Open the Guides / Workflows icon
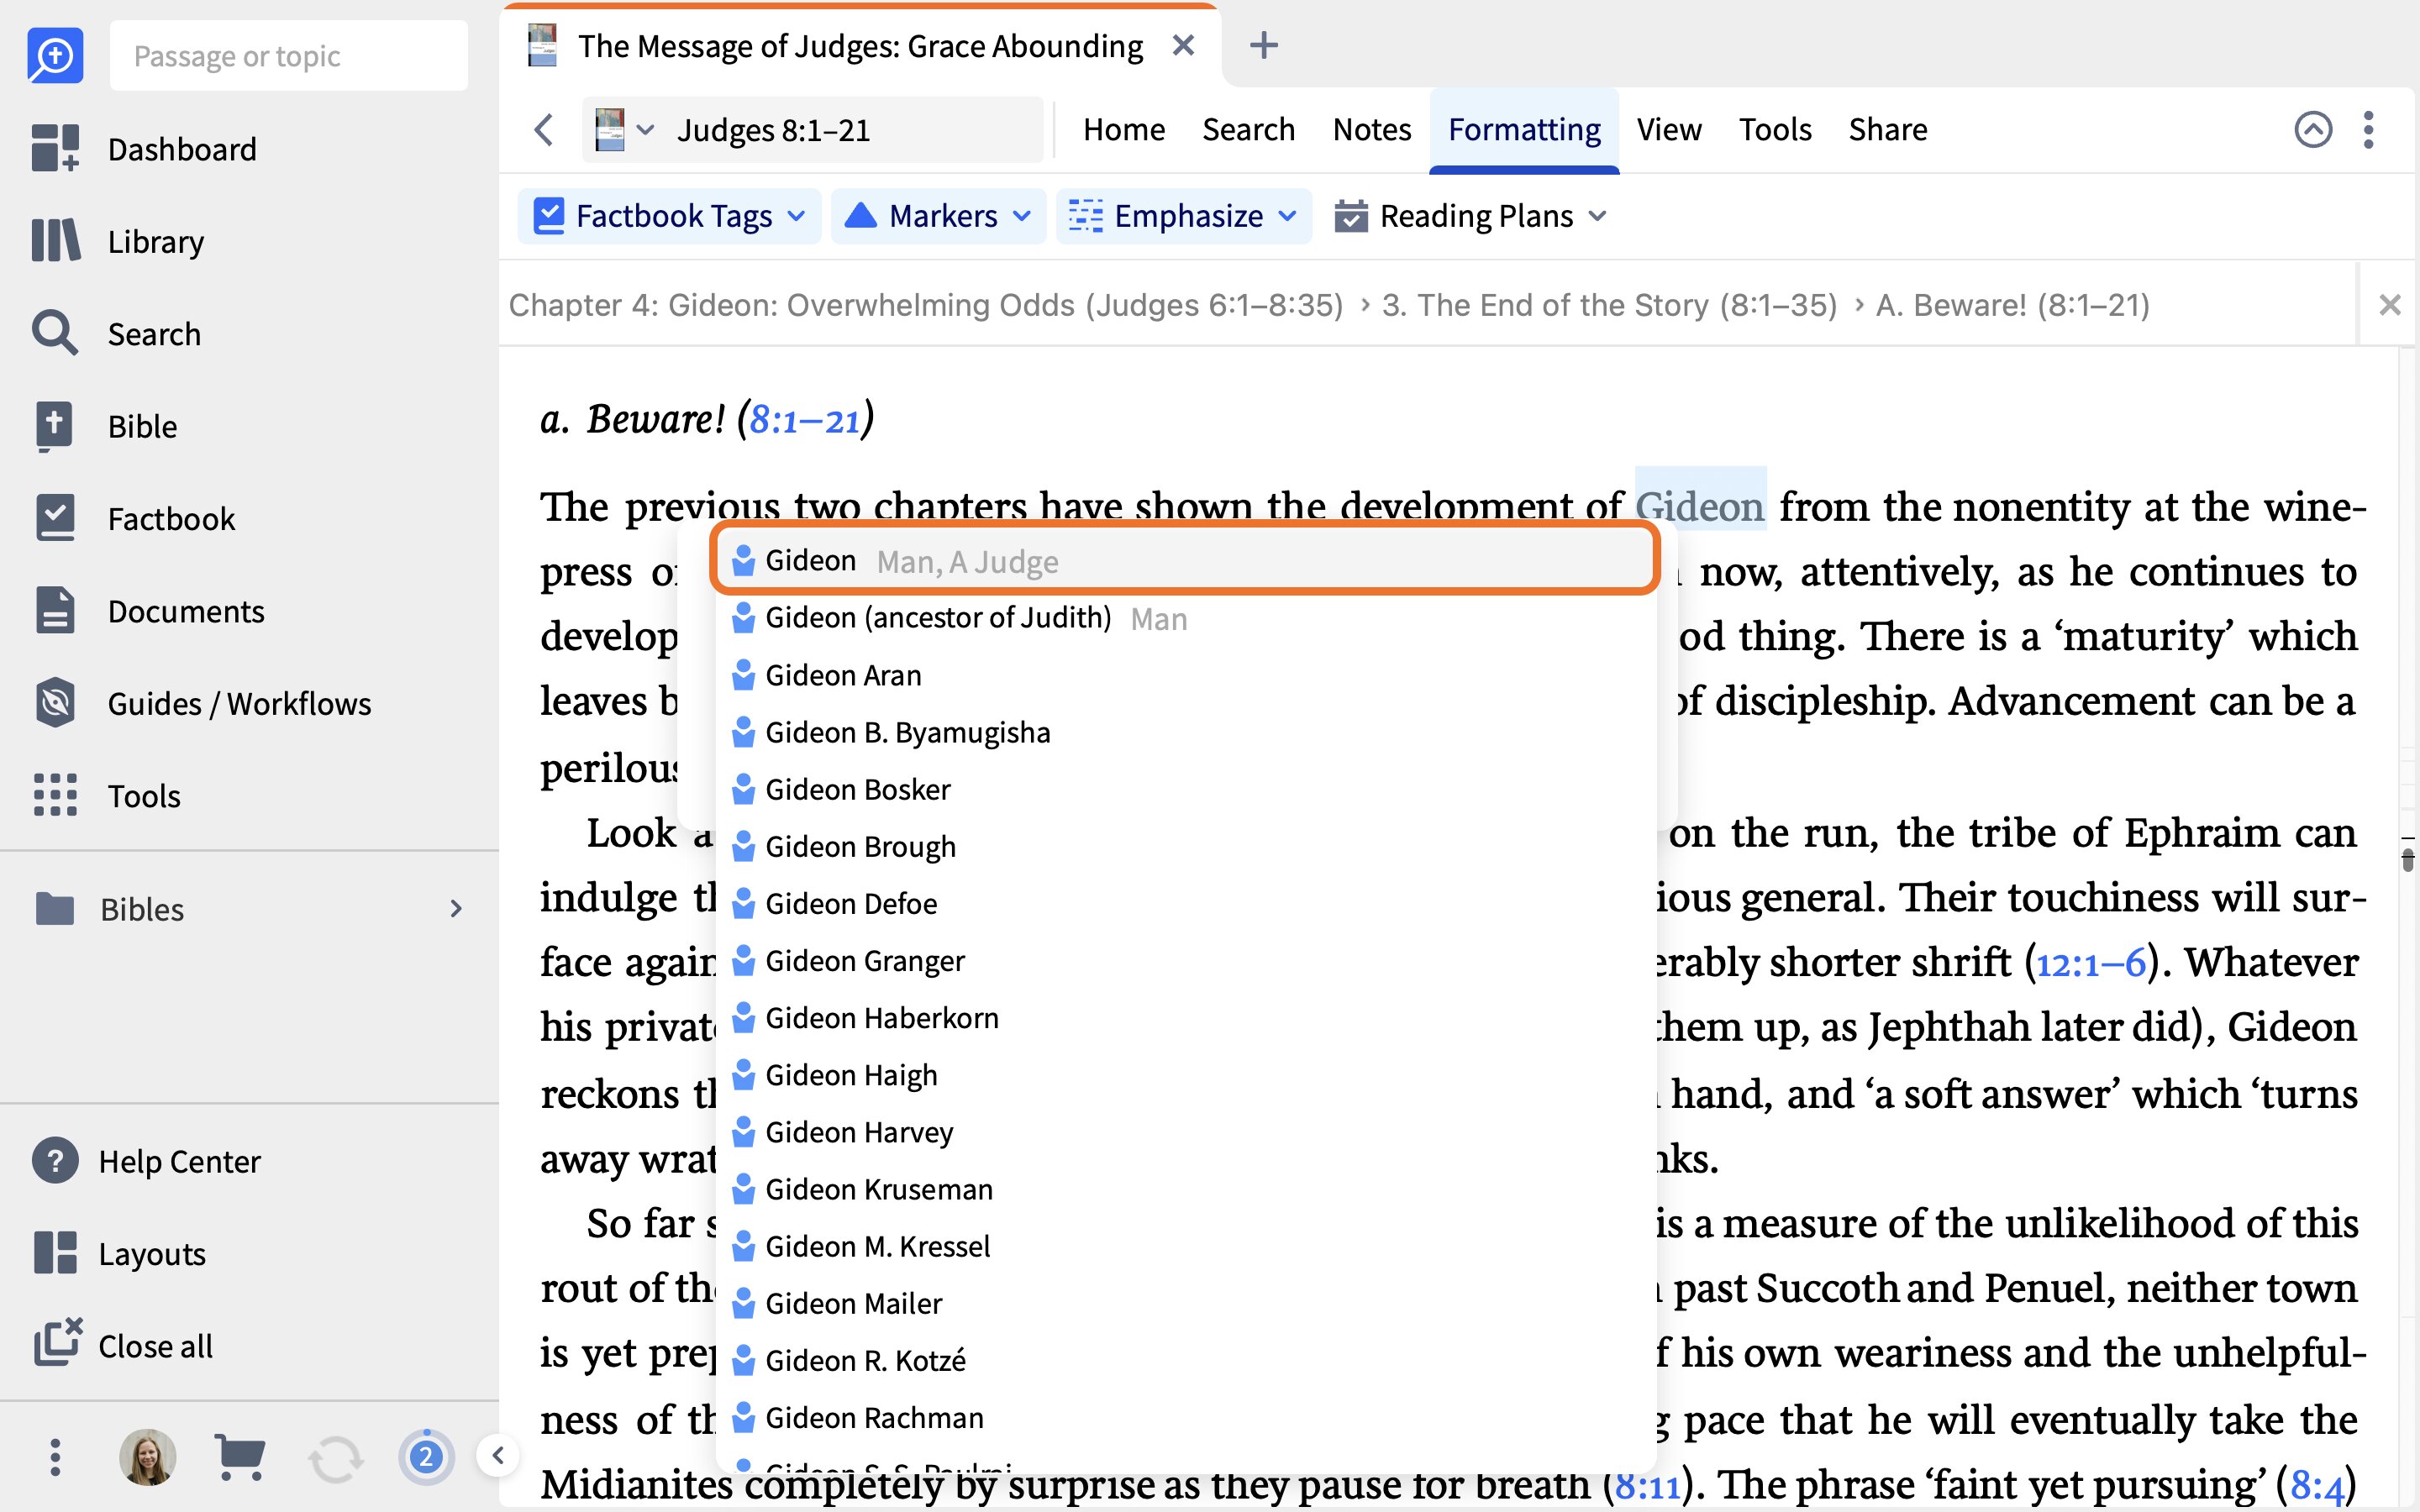The image size is (2420, 1512). (55, 703)
